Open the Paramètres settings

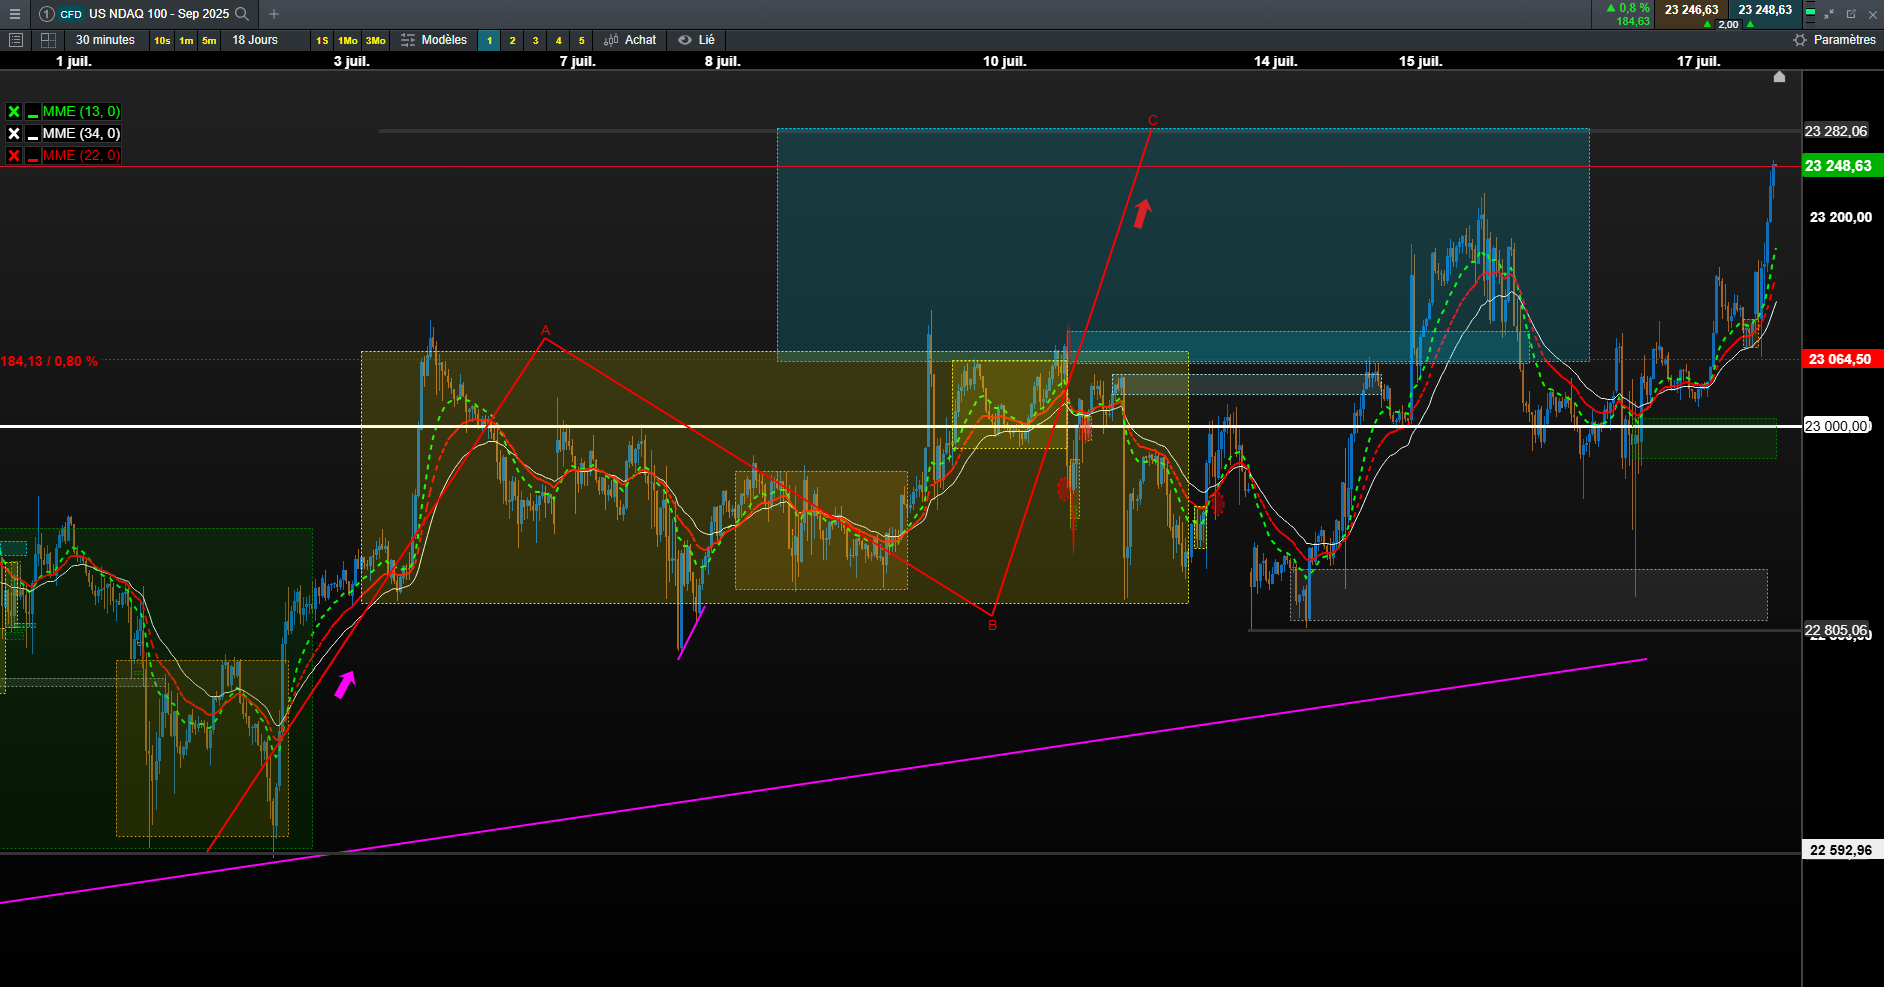coord(1834,40)
